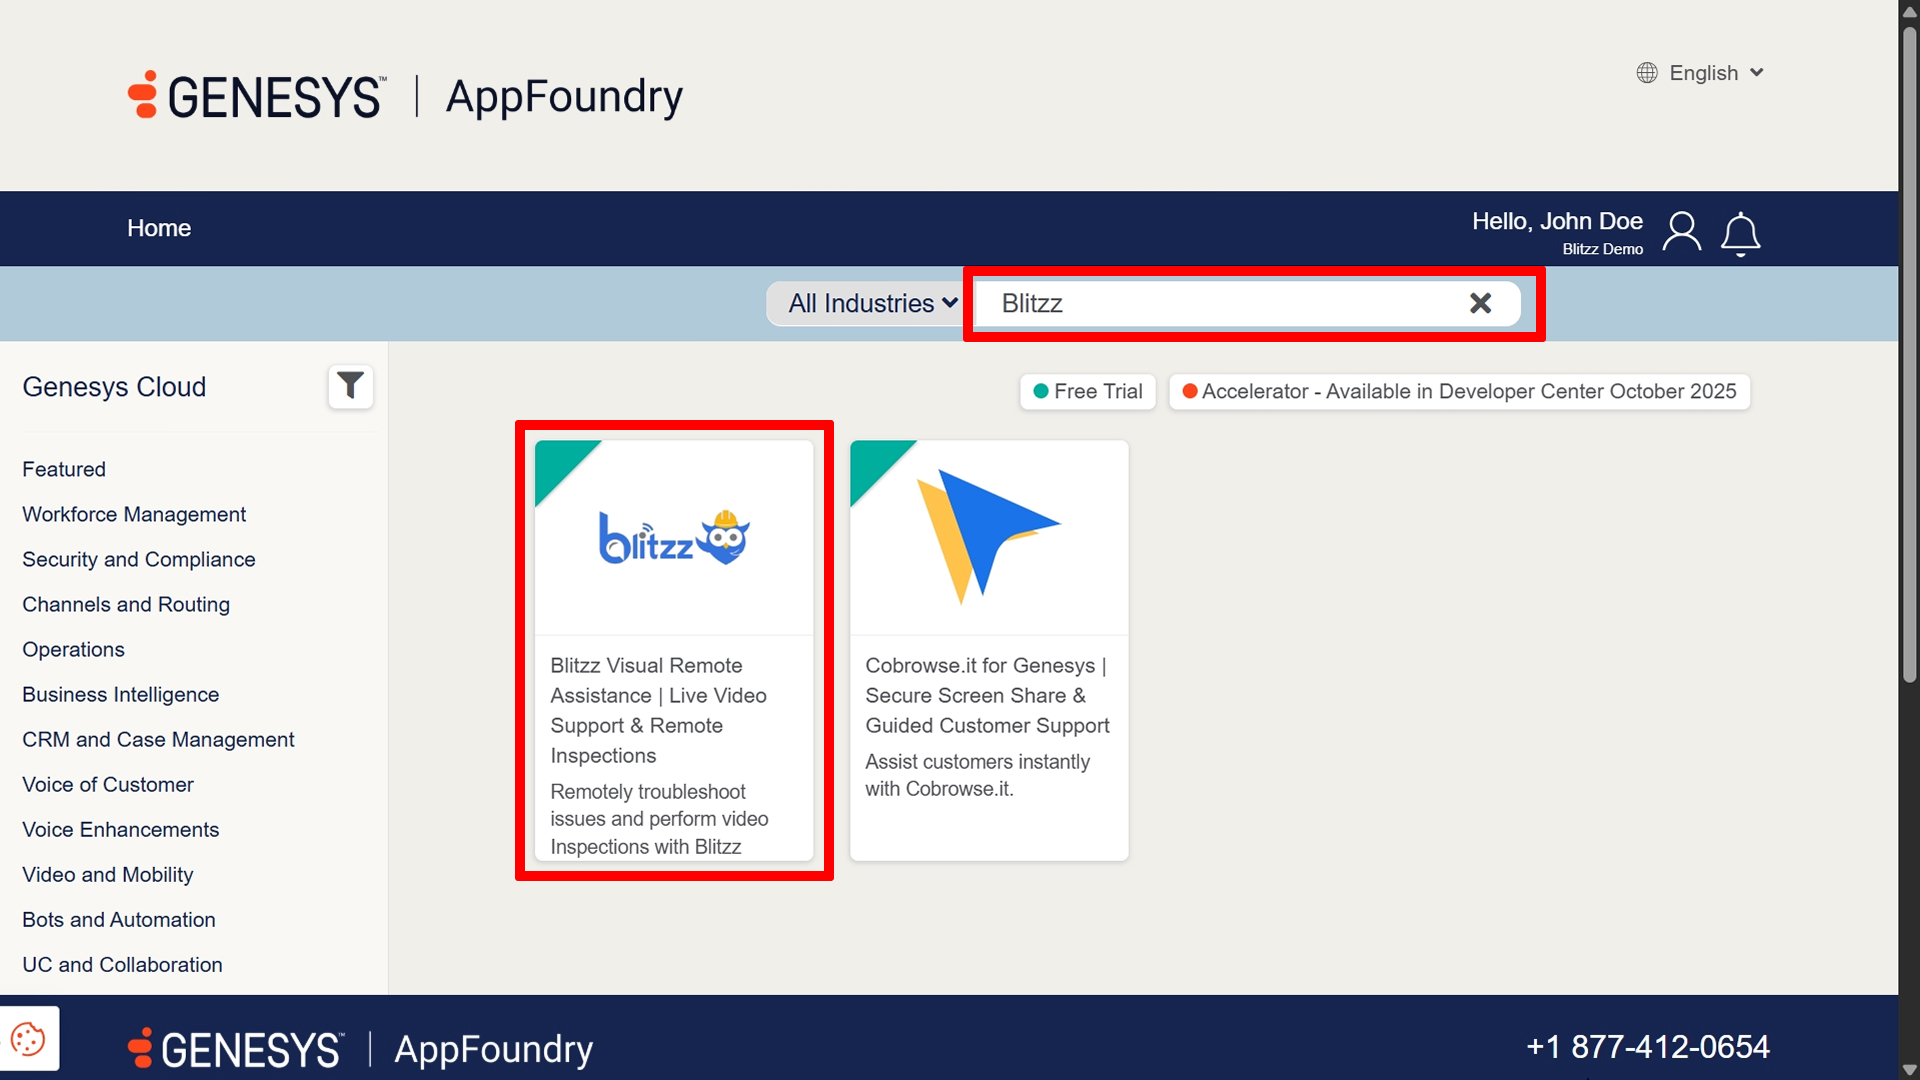Screen dimensions: 1920x1080
Task: Click the Blitzz app logo thumbnail
Action: pyautogui.click(x=674, y=538)
